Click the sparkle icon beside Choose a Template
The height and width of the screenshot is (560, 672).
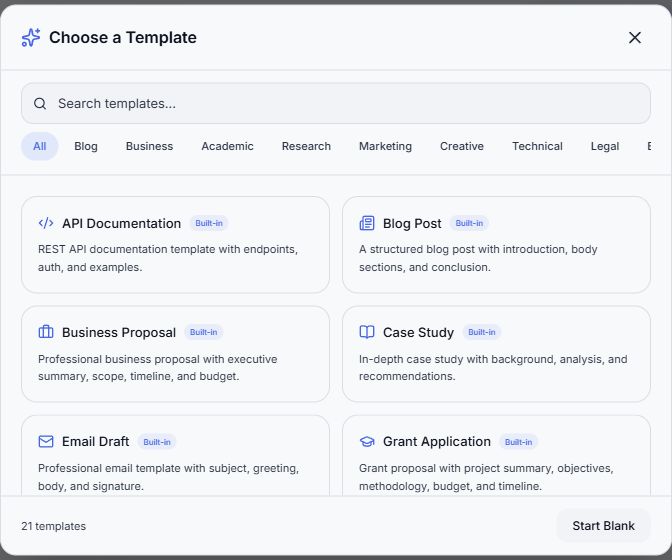[31, 38]
